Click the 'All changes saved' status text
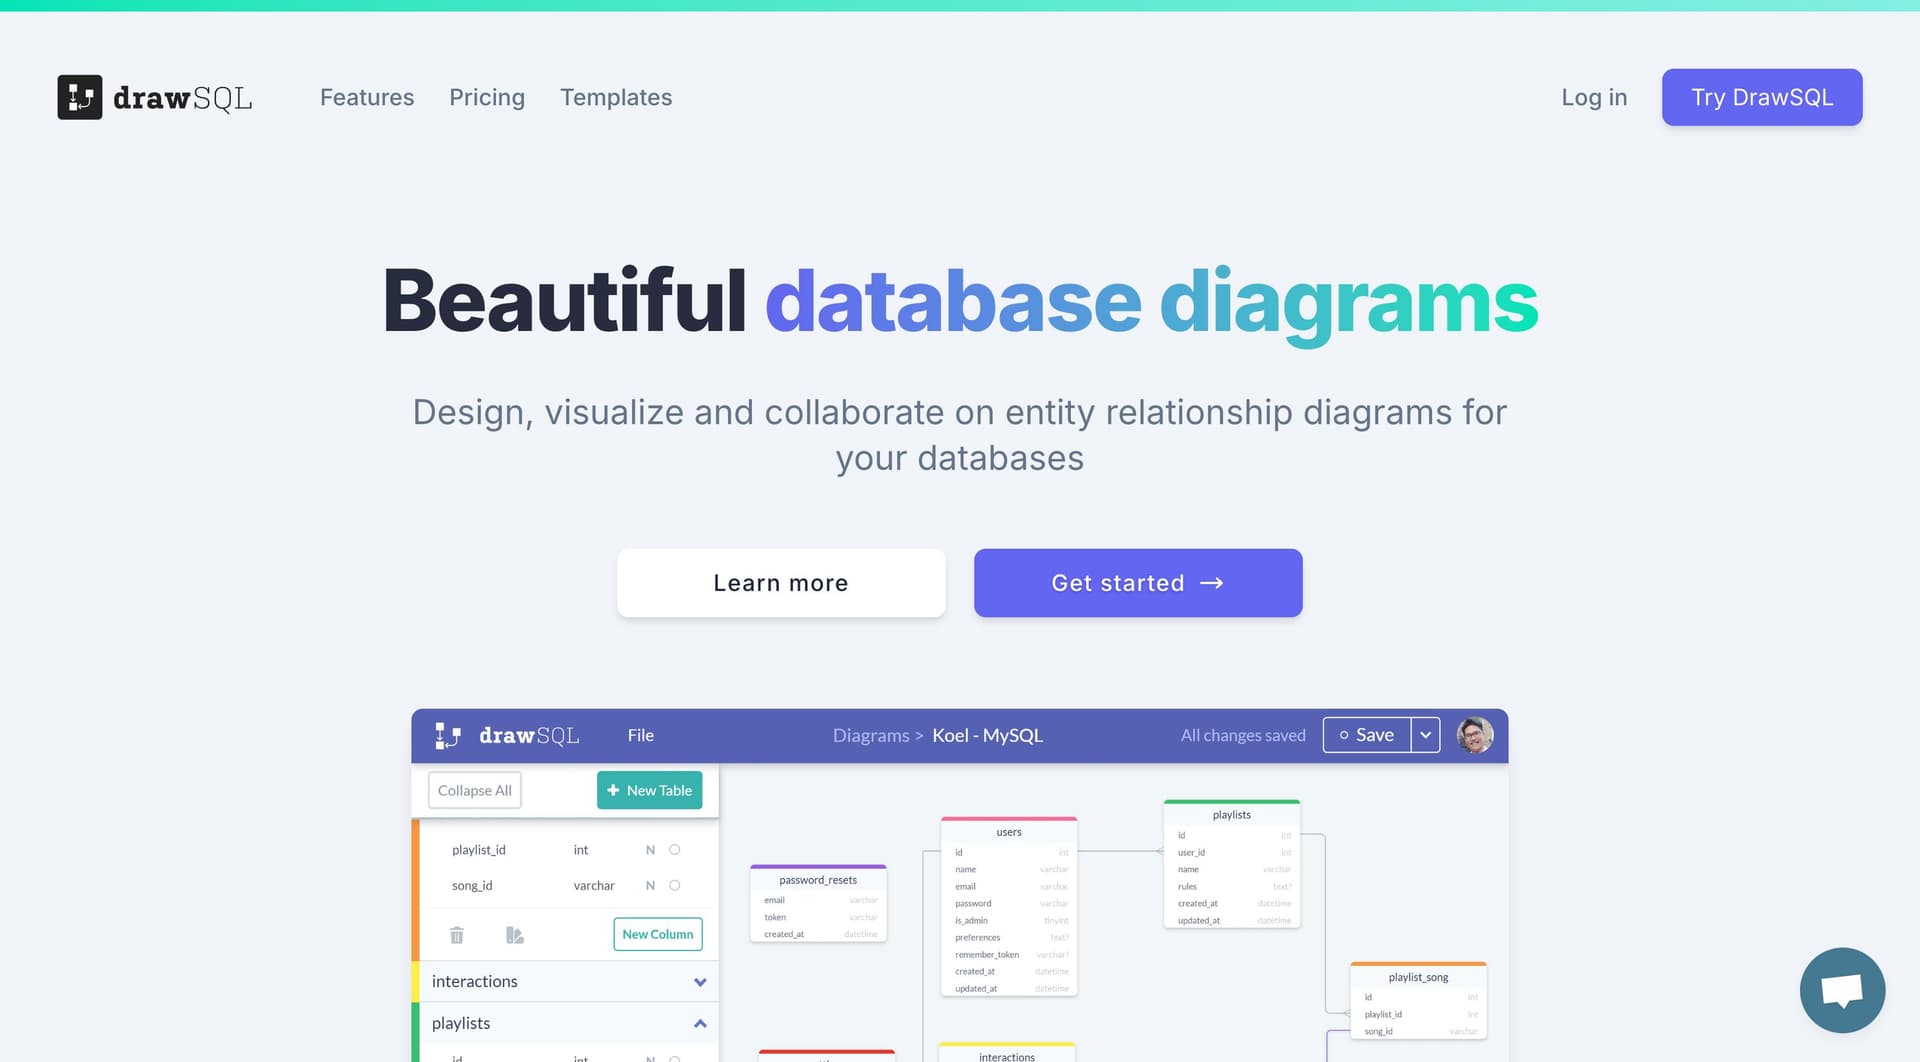This screenshot has height=1062, width=1920. [x=1243, y=735]
